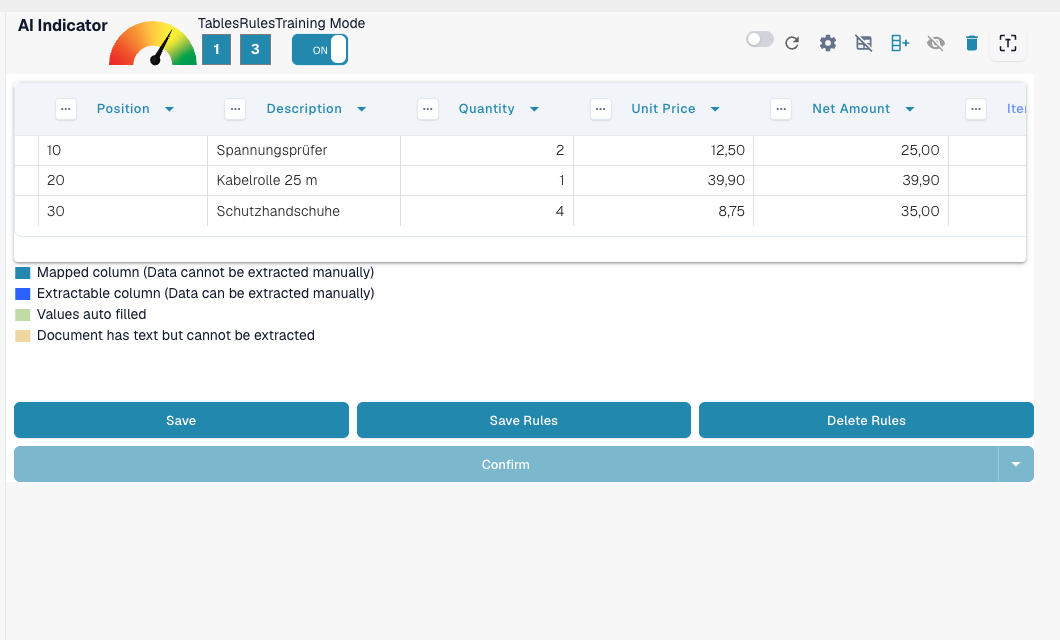The image size is (1060, 640).
Task: Open the Confirm button dropdown arrow
Action: point(1016,464)
